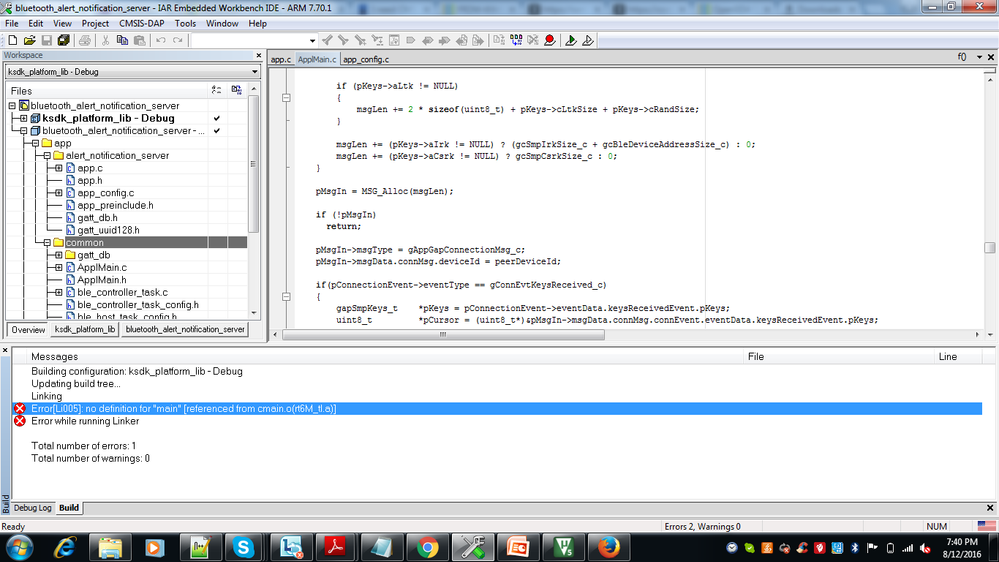Click the Redo arrow icon
999x562 pixels.
pyautogui.click(x=178, y=40)
